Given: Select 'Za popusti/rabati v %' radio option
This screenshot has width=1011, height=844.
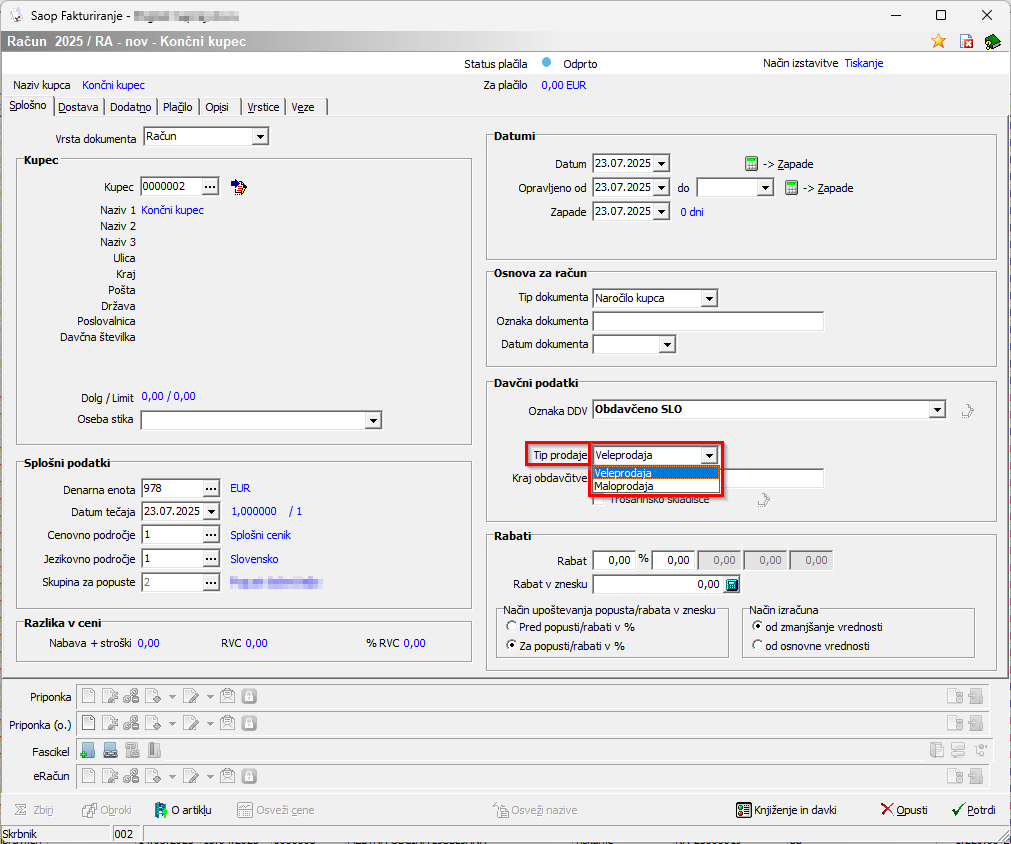Looking at the screenshot, I should click(x=511, y=645).
